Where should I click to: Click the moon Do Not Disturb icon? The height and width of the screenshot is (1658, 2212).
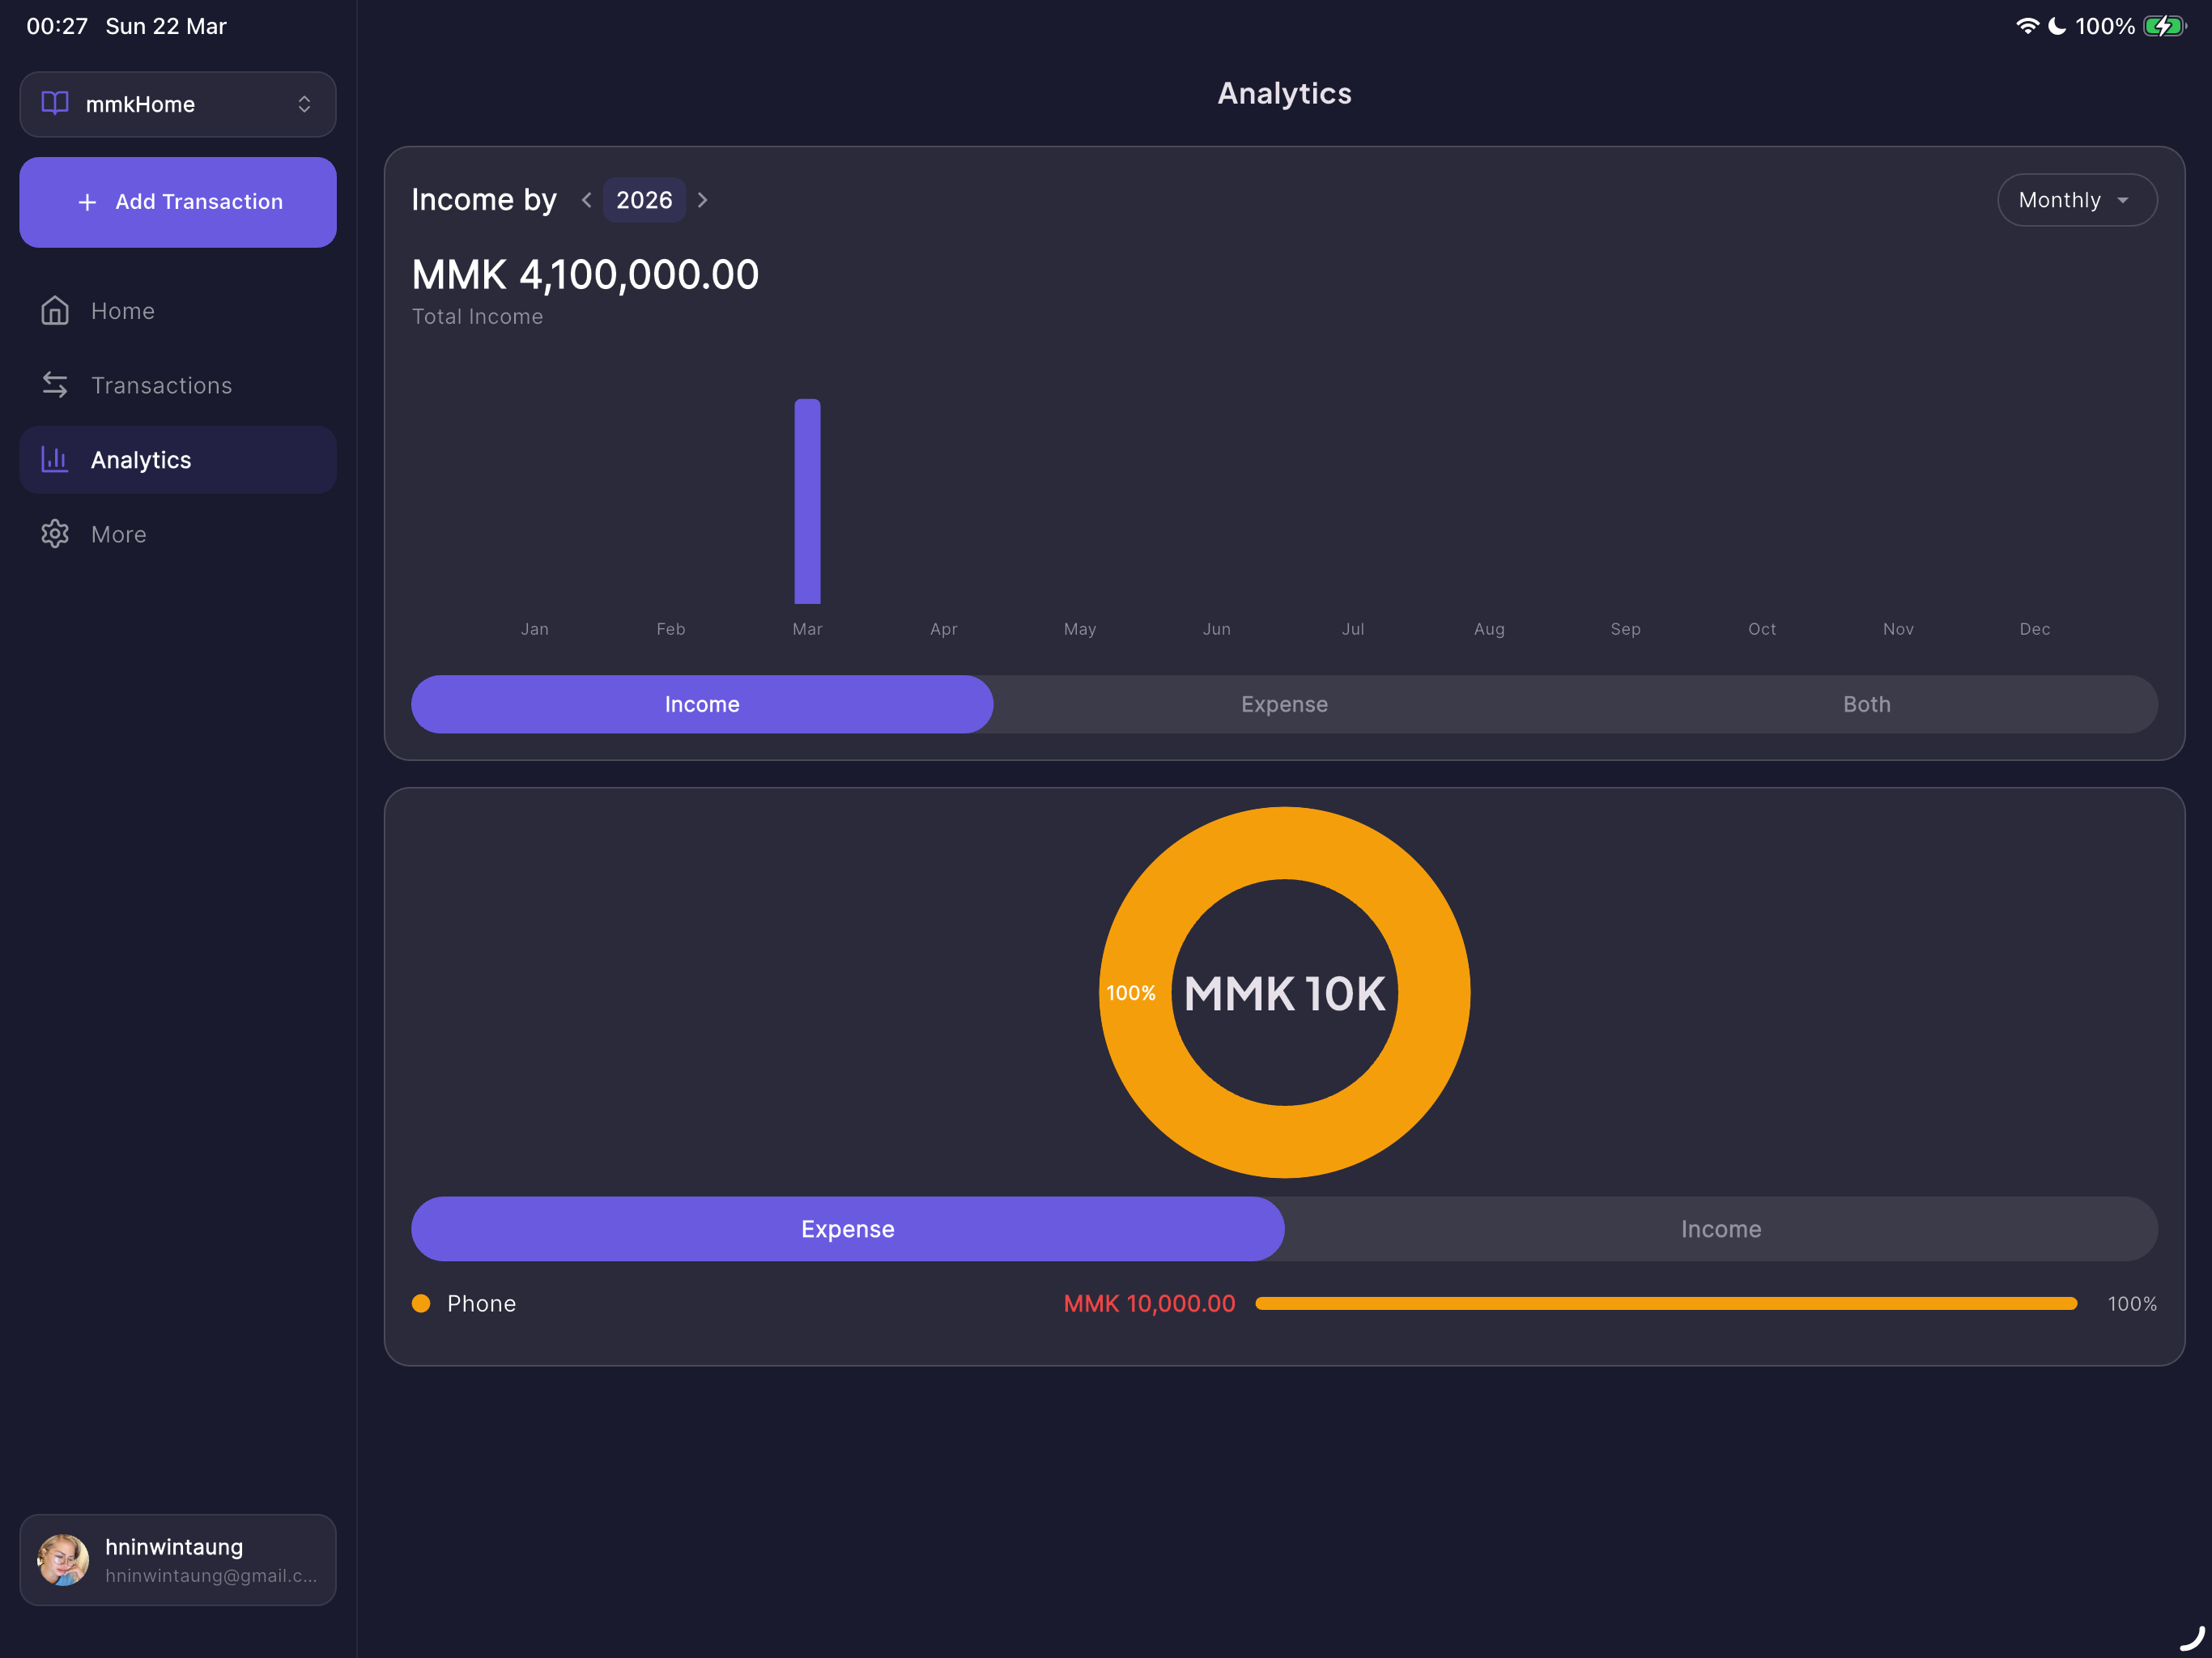point(2057,26)
